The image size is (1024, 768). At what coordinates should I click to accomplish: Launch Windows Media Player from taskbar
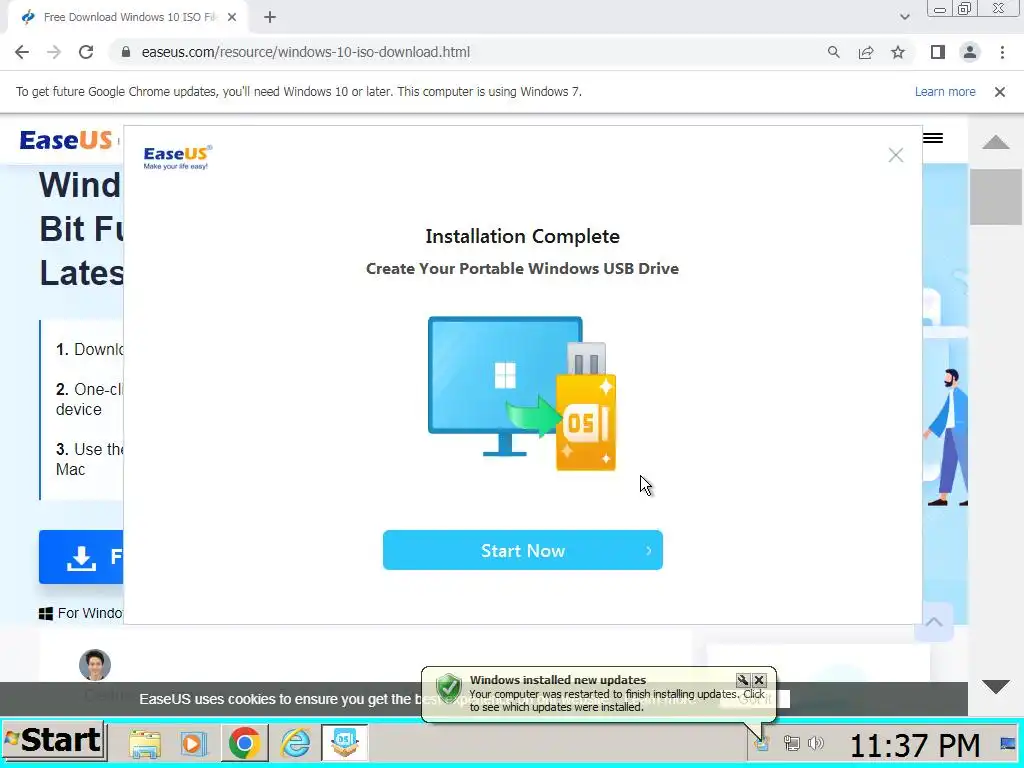click(x=194, y=743)
